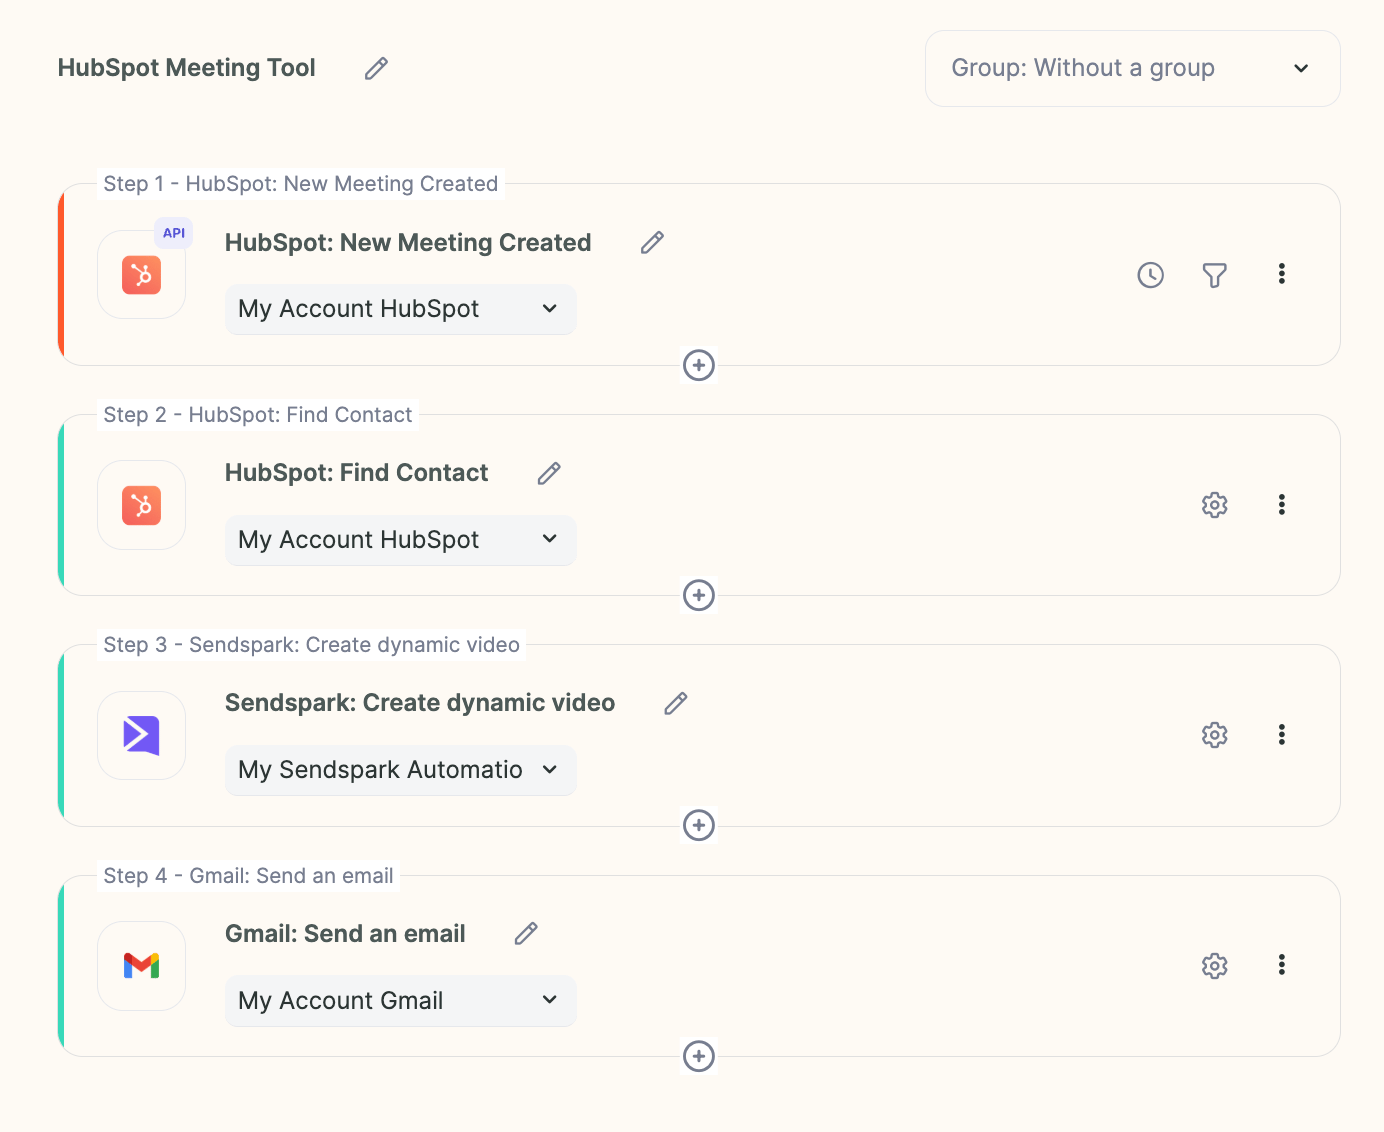Add a step after Gmail: Send an email

[699, 1056]
